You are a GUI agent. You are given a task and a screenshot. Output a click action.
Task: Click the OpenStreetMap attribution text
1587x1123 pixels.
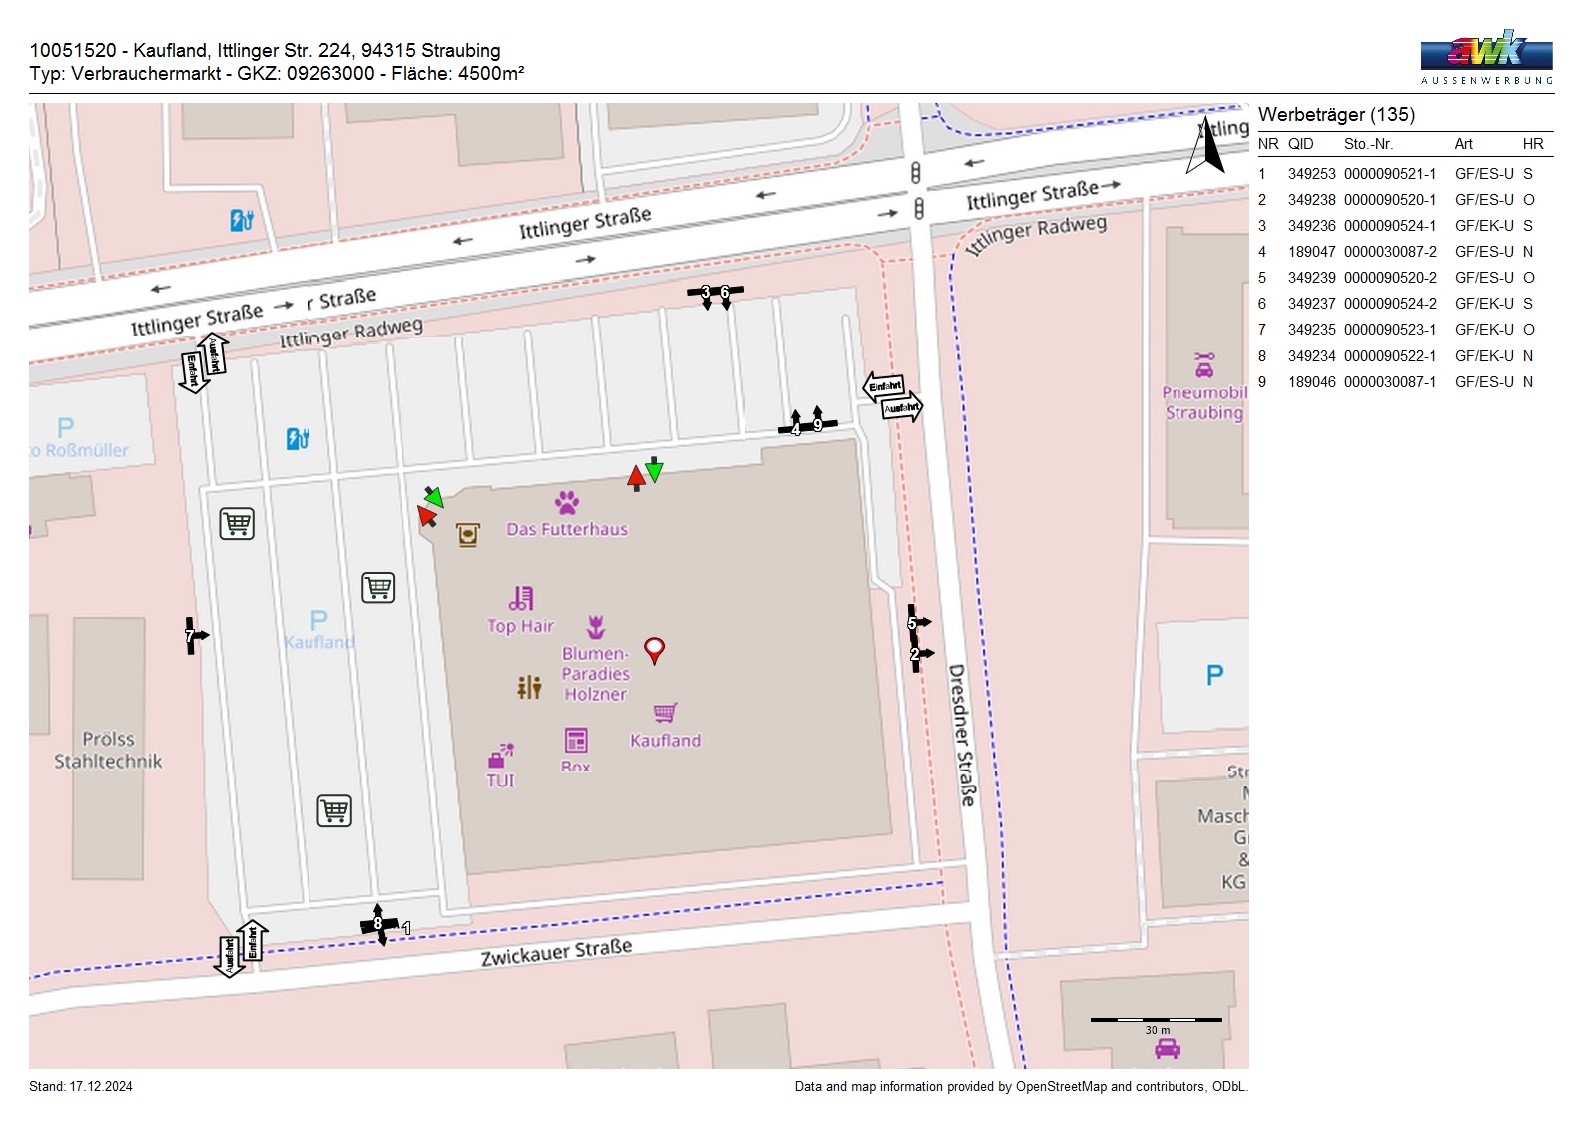(1020, 1087)
